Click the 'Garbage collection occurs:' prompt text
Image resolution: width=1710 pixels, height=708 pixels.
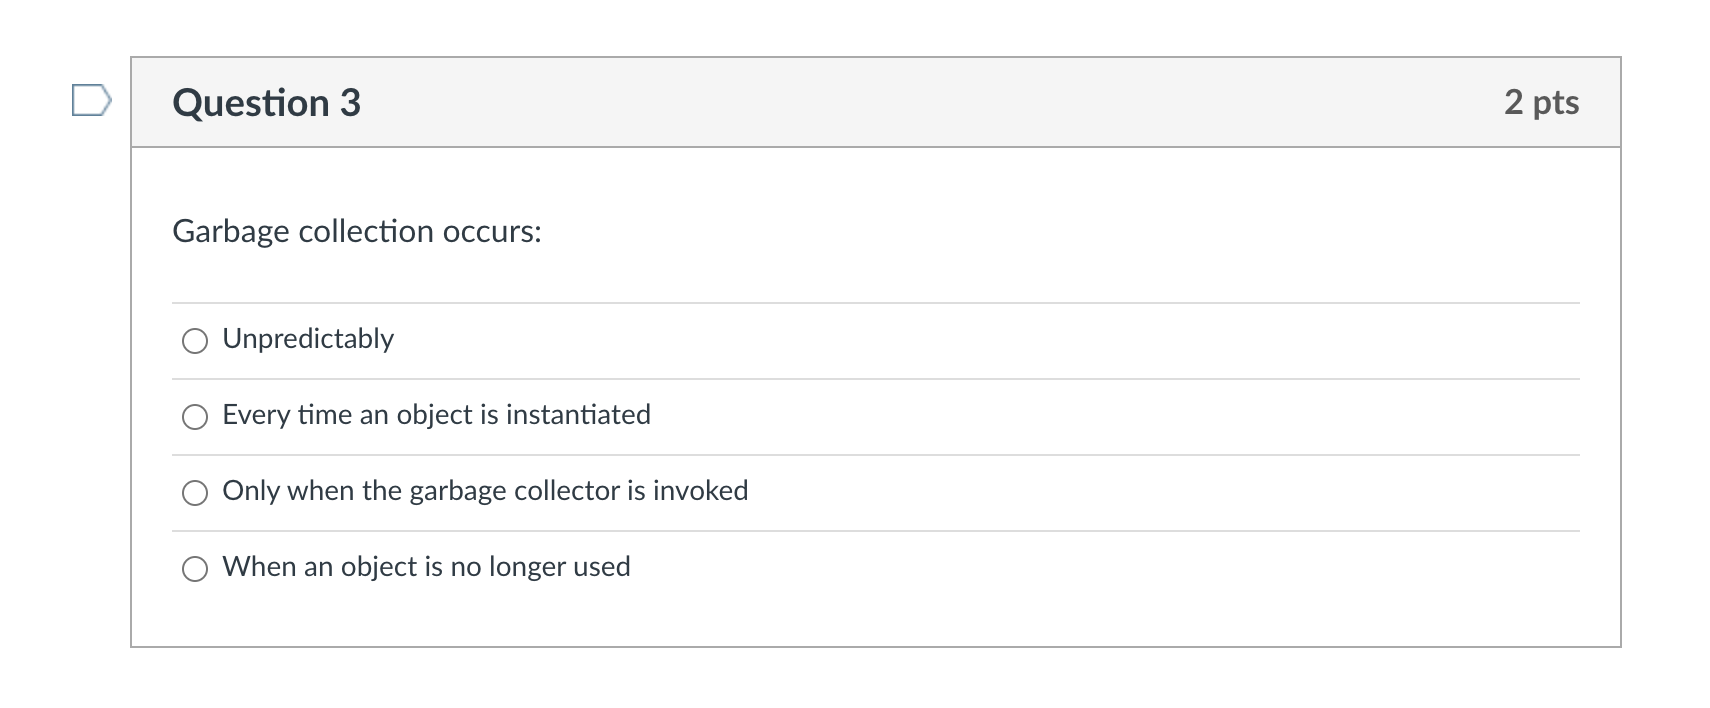coord(357,232)
